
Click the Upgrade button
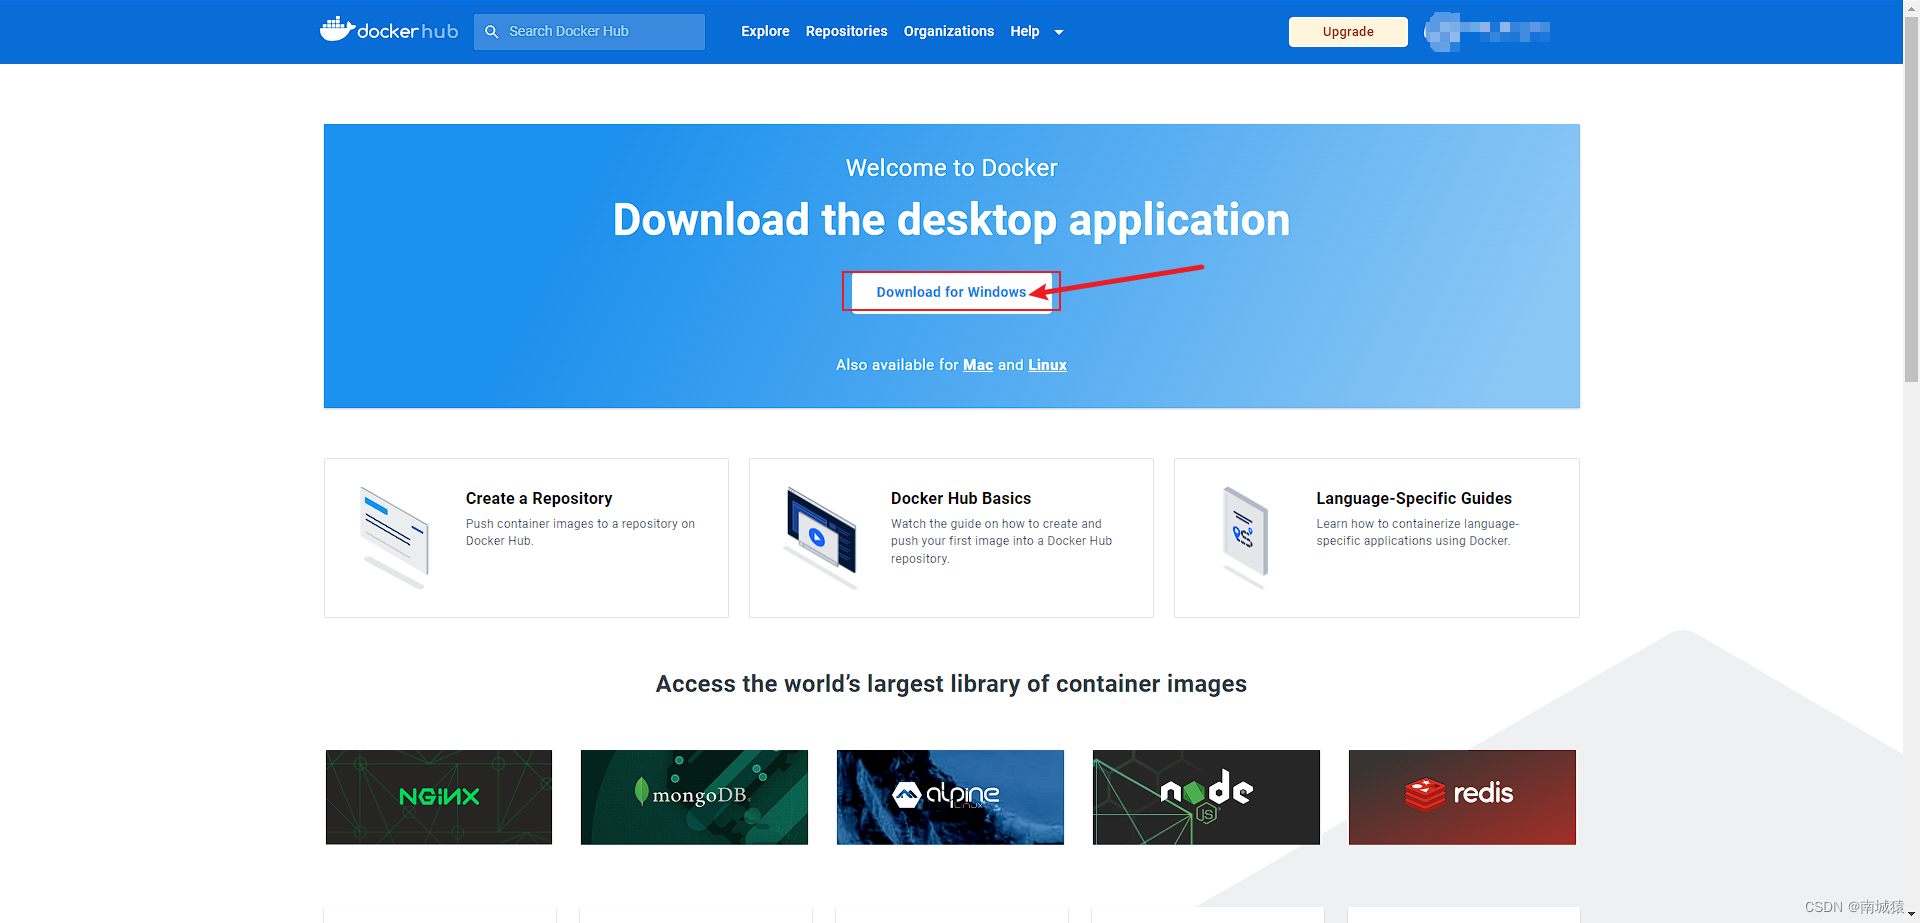pos(1347,31)
